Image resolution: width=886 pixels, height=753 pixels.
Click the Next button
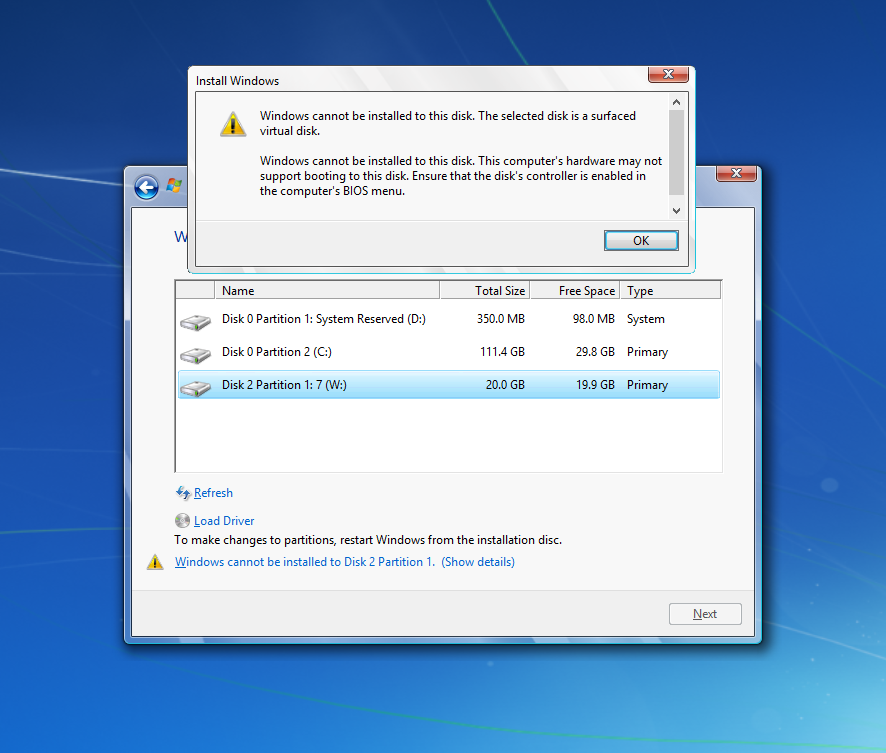[x=705, y=614]
